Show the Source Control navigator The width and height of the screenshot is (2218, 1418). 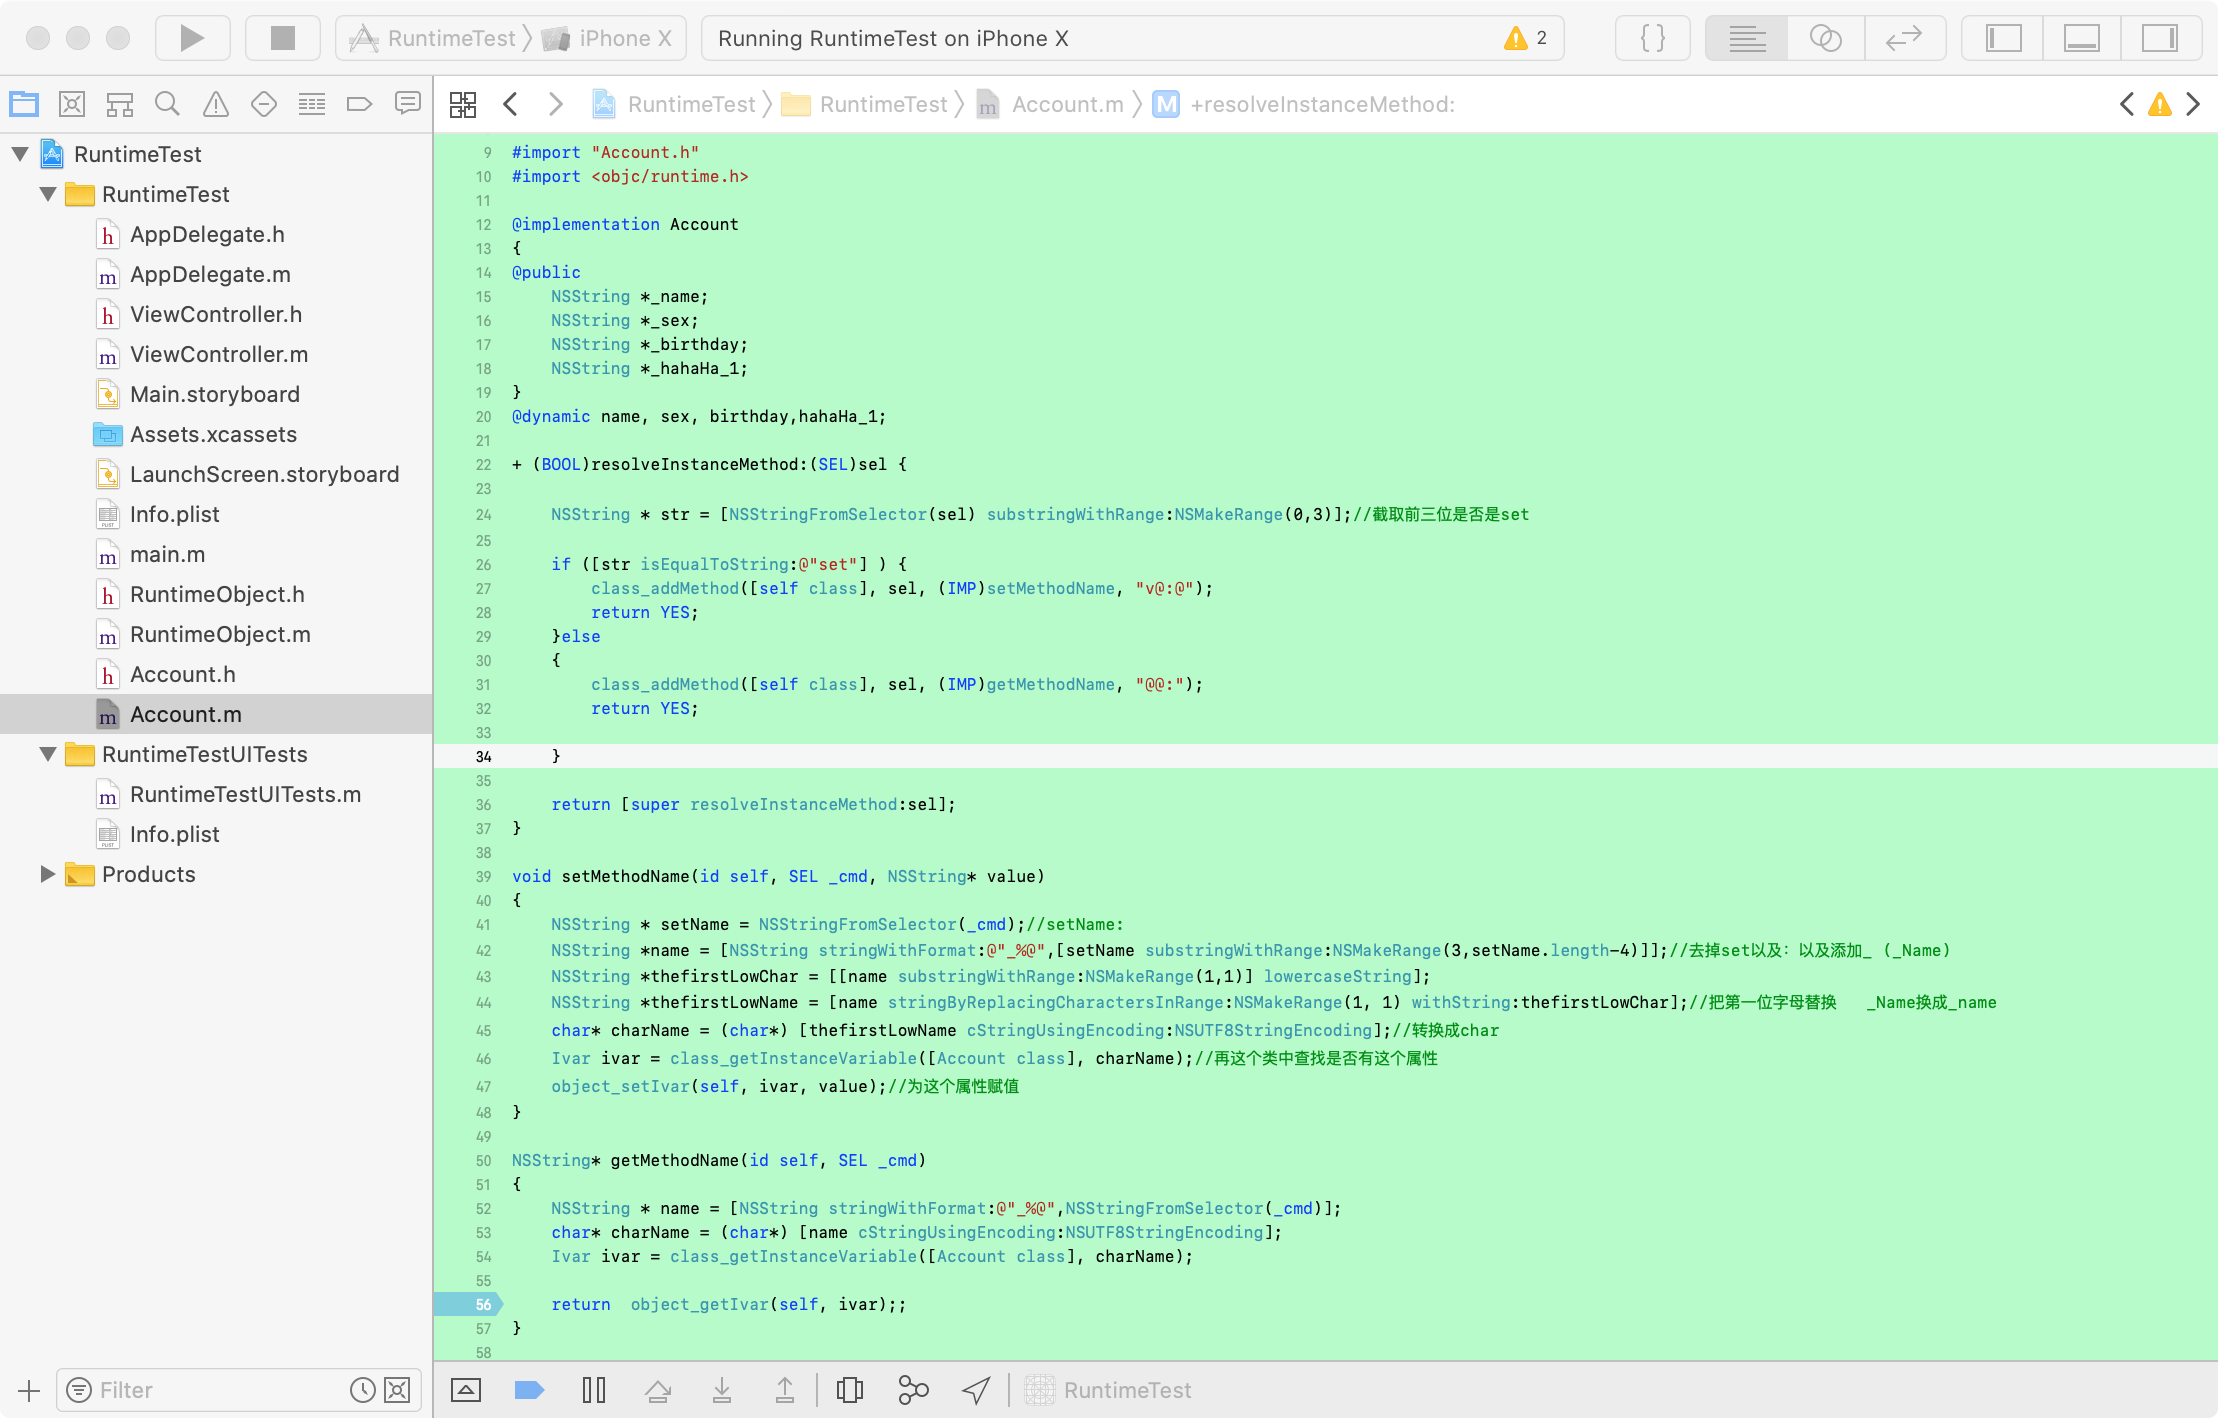(72, 104)
